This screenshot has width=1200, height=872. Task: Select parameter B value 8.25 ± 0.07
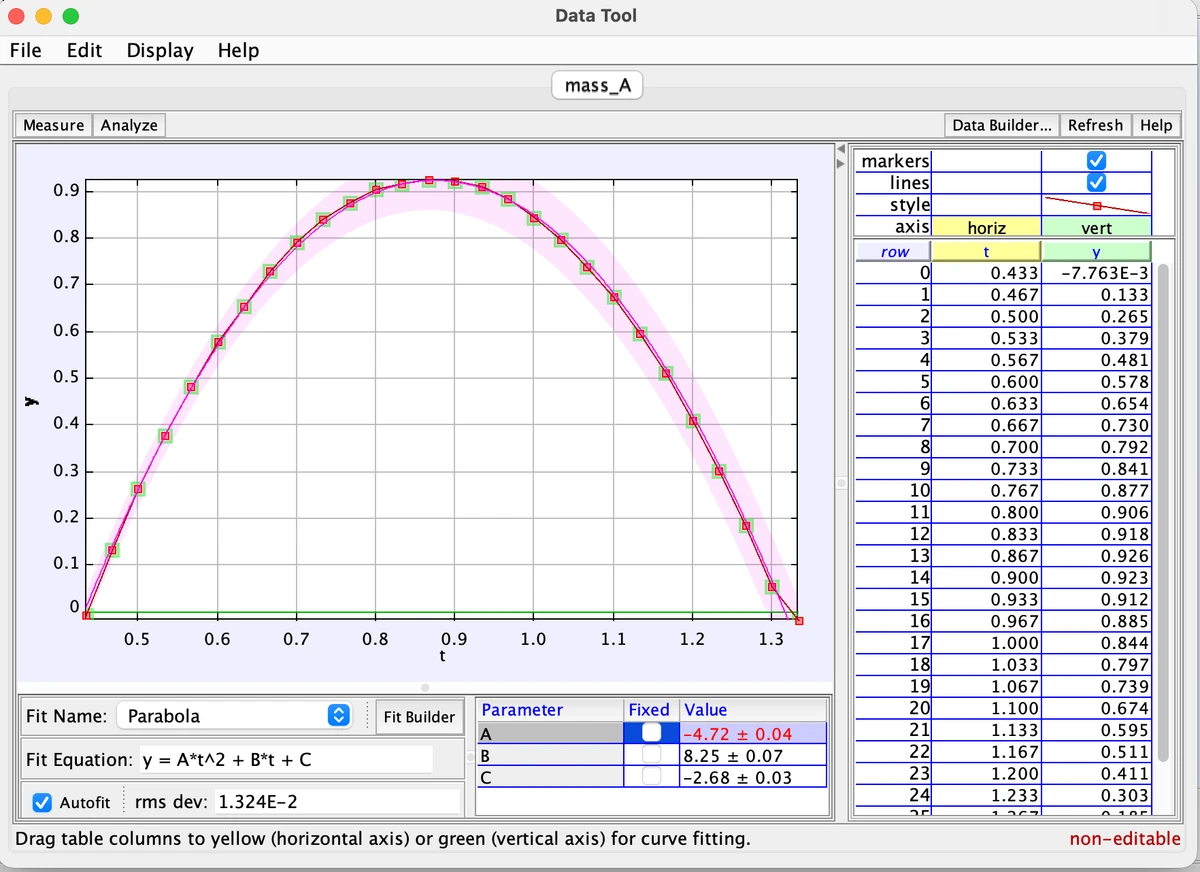tap(753, 755)
